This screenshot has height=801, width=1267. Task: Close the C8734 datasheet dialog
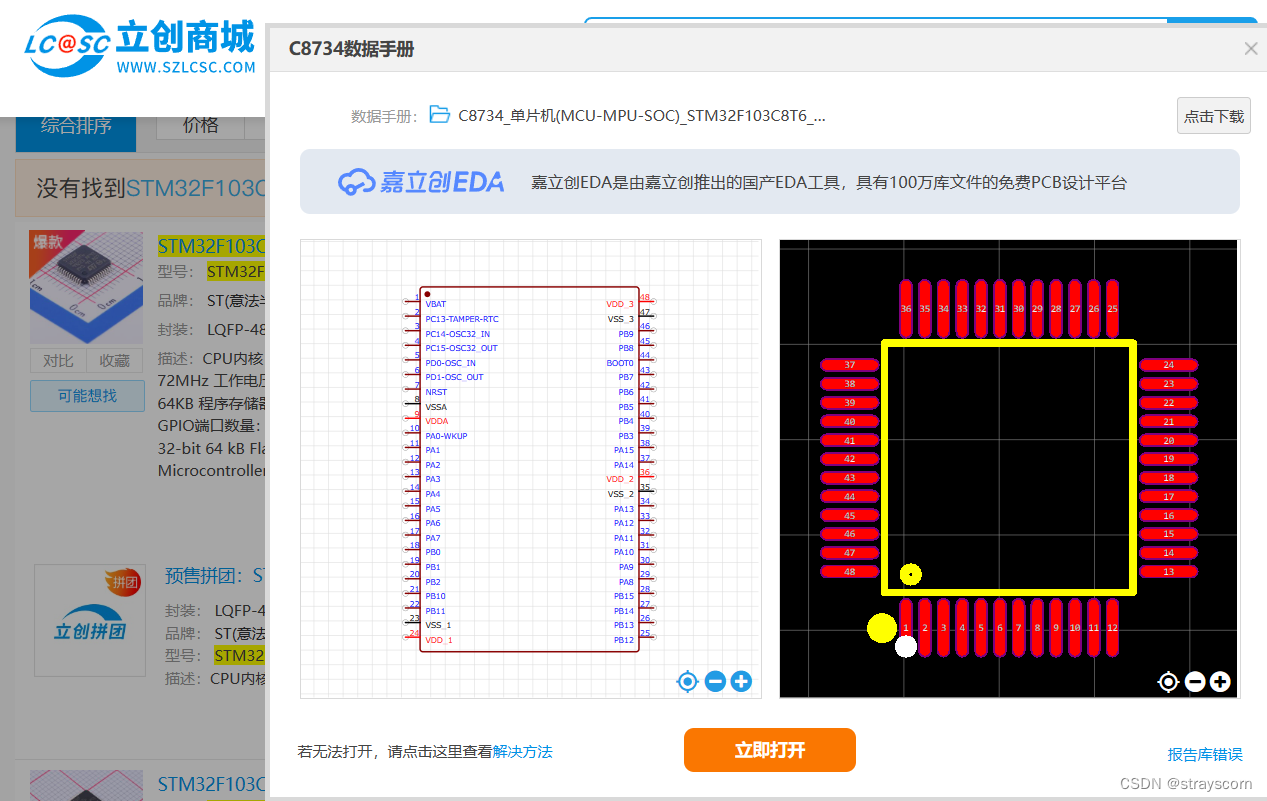1251,48
